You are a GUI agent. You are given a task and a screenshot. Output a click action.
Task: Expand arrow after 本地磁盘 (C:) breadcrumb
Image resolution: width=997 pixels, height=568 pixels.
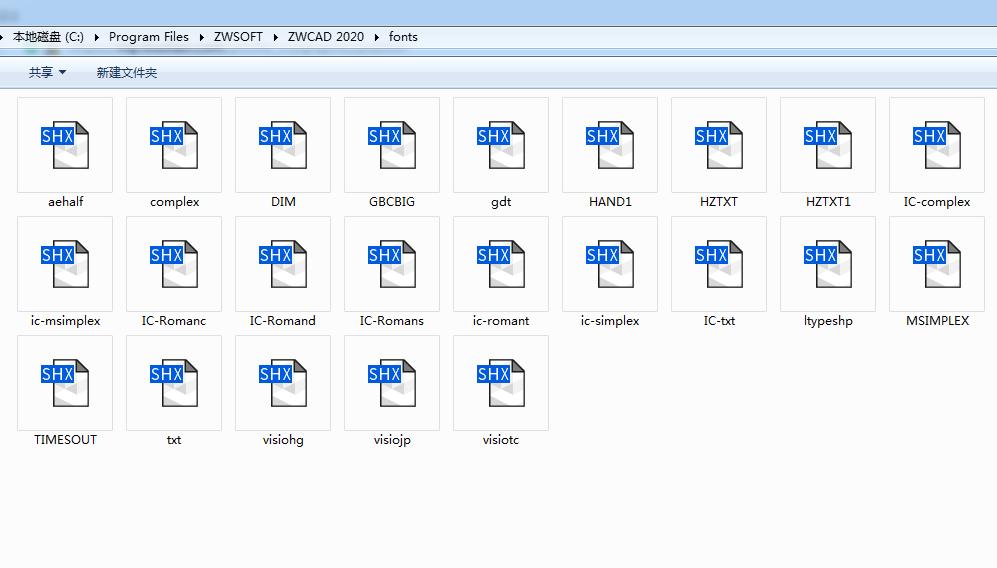pyautogui.click(x=97, y=38)
